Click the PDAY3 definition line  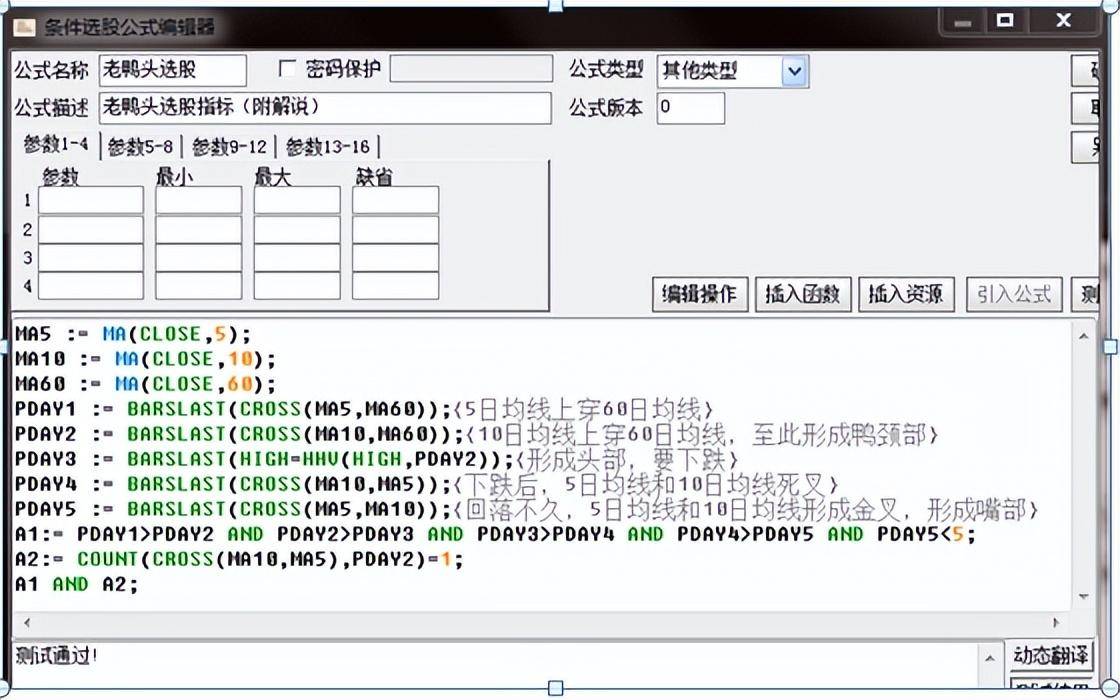(376, 459)
